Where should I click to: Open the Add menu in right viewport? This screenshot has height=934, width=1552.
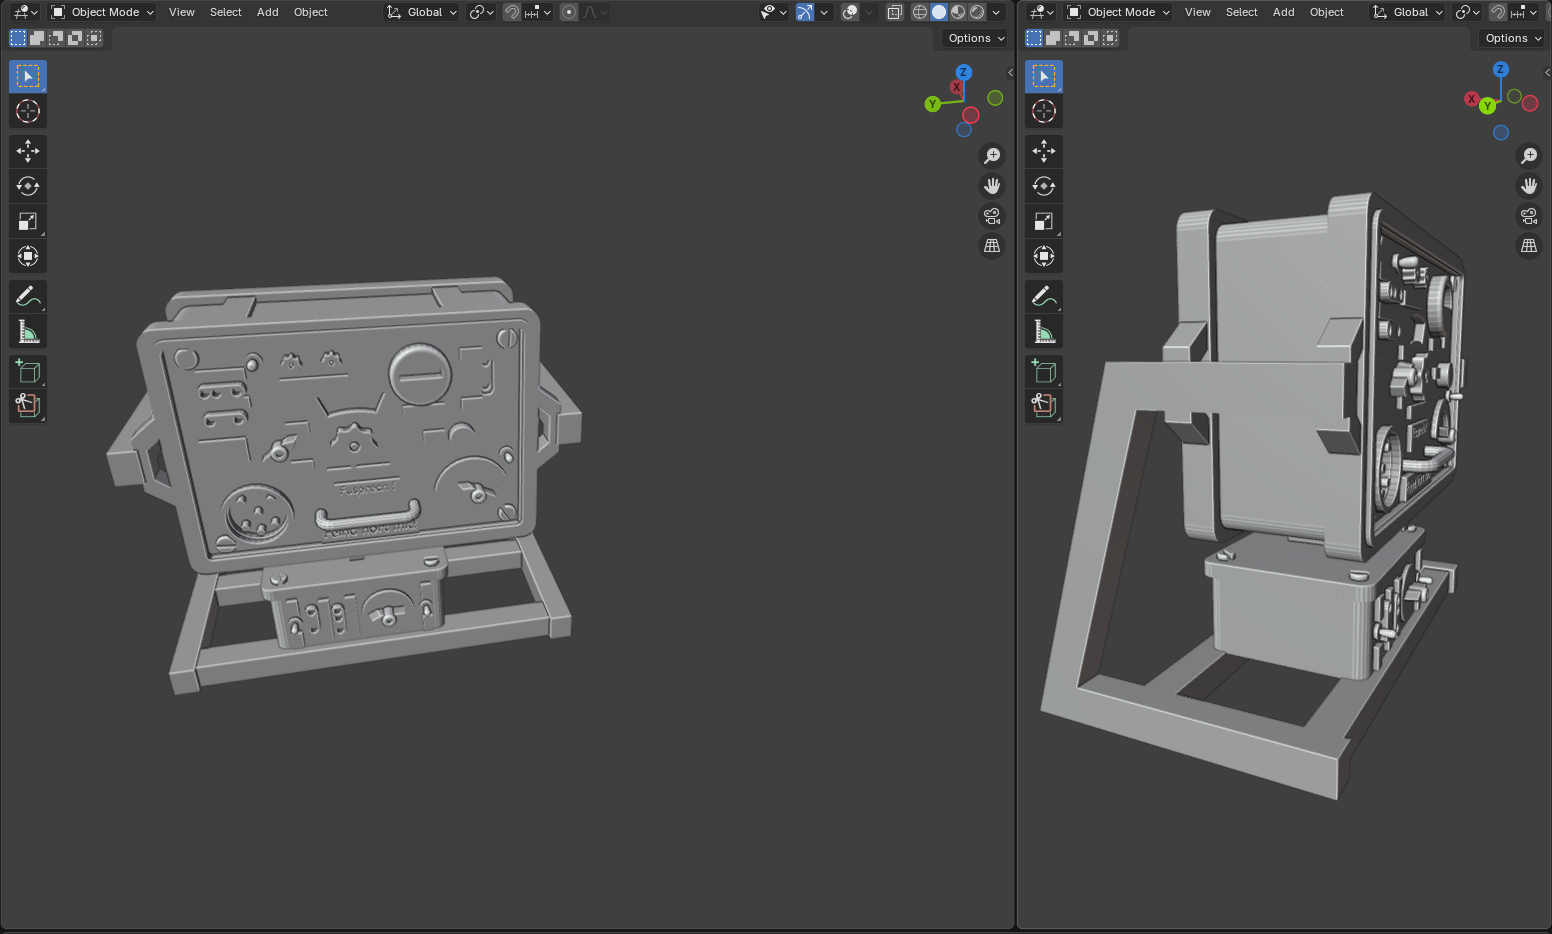[x=1283, y=12]
